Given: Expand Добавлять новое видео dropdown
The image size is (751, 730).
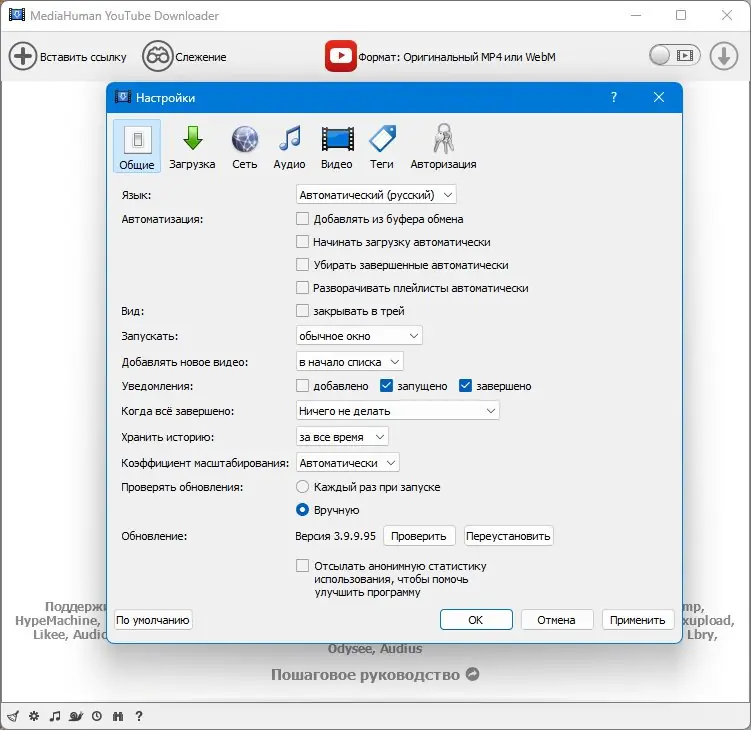Looking at the screenshot, I should pyautogui.click(x=350, y=362).
